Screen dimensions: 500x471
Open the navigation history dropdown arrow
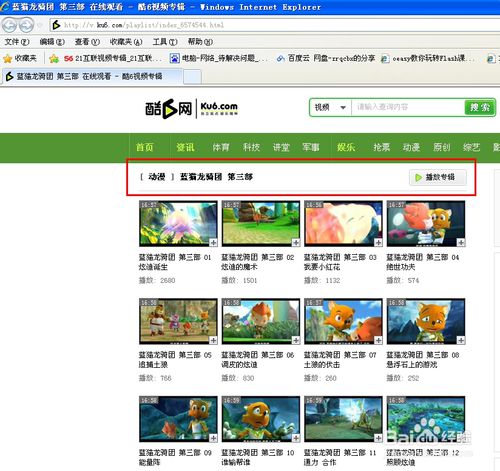pyautogui.click(x=40, y=25)
